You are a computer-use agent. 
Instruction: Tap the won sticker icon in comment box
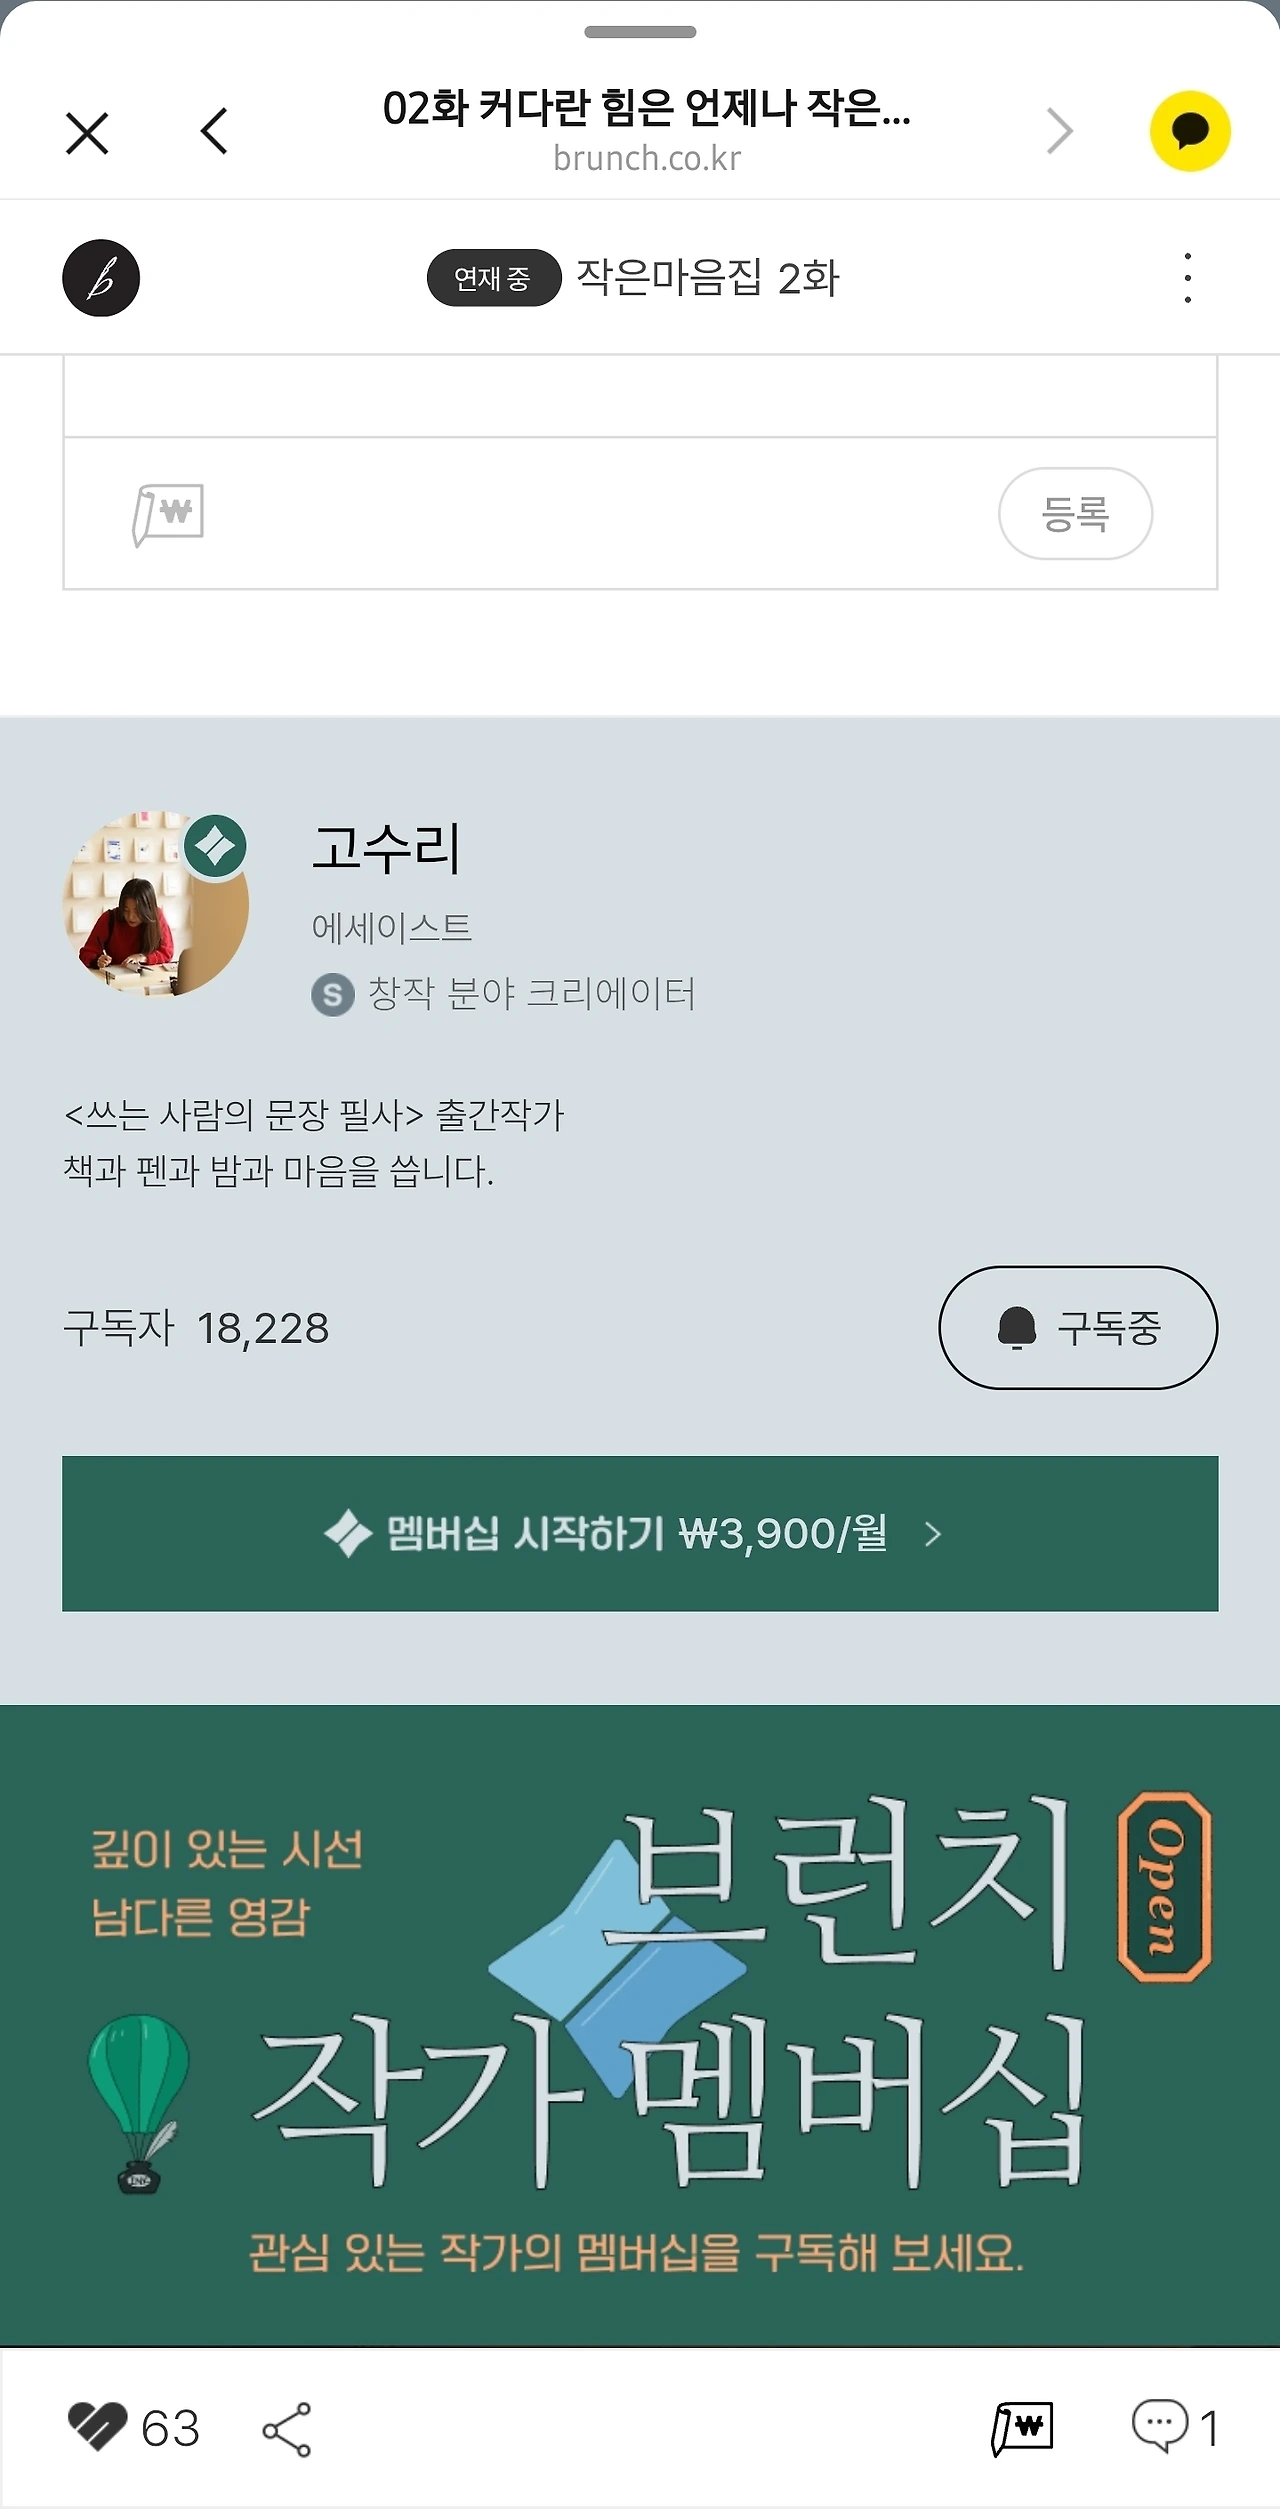click(168, 514)
